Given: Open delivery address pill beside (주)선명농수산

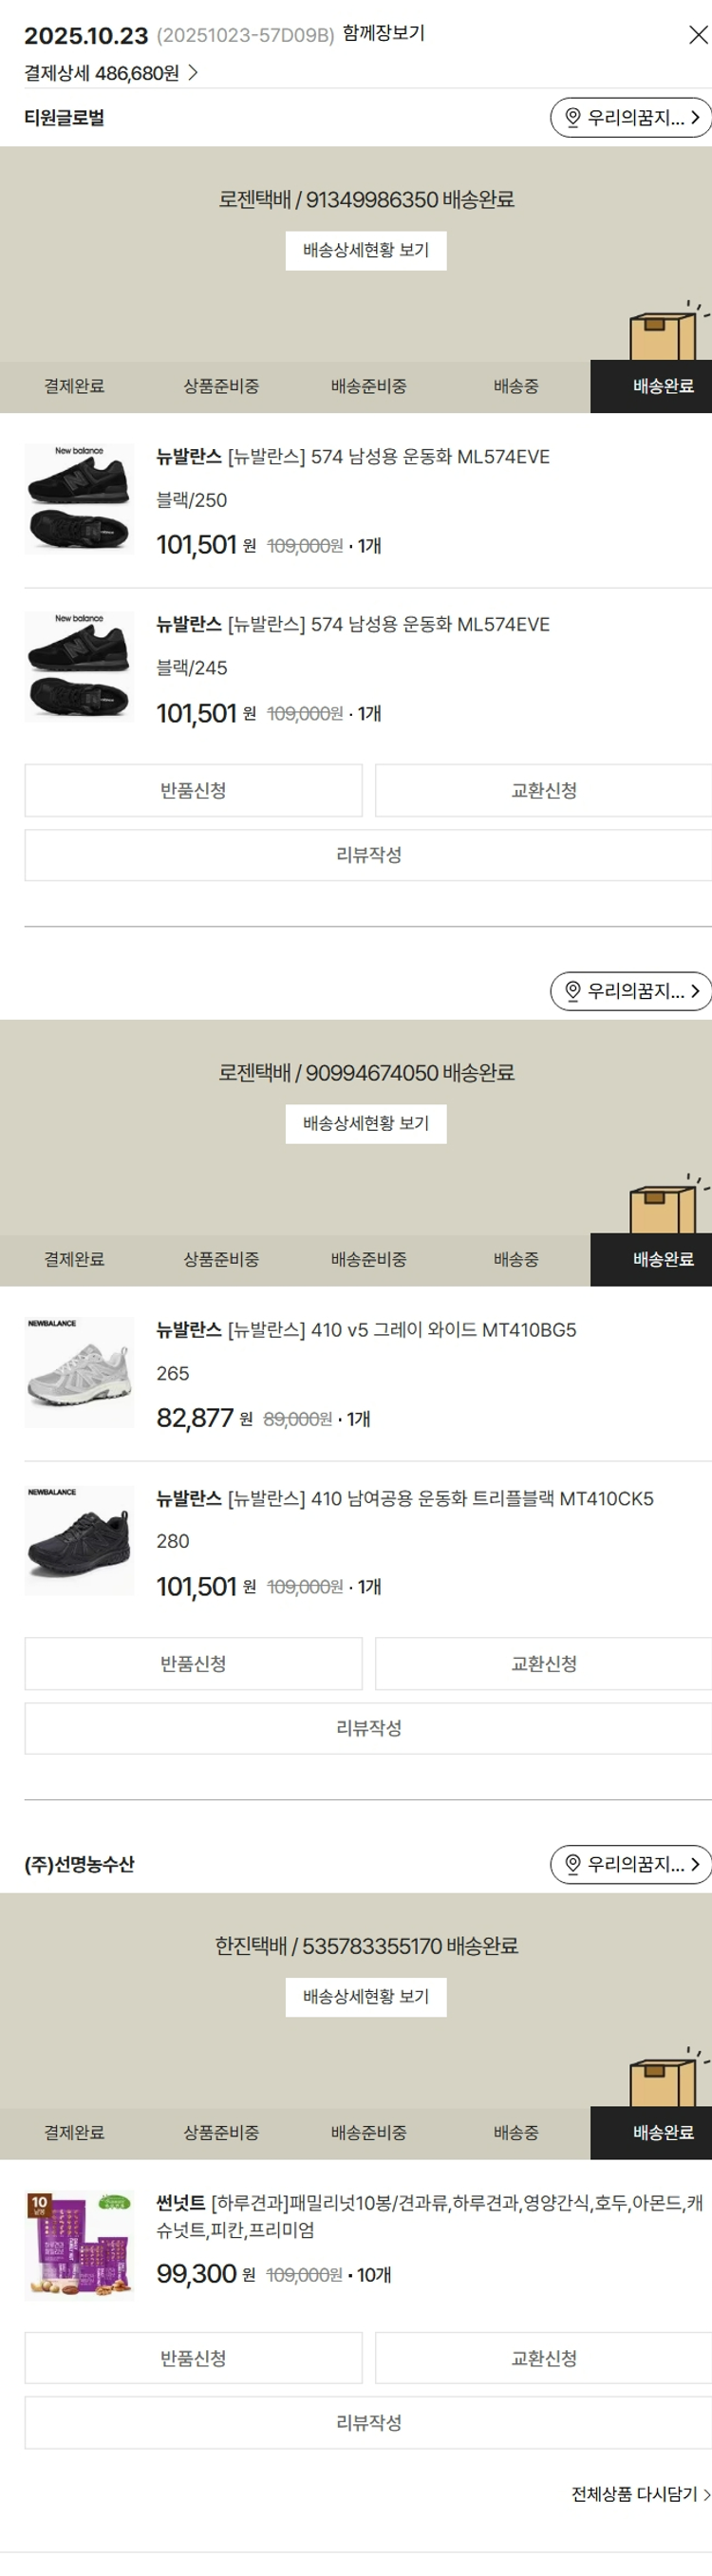Looking at the screenshot, I should [x=630, y=1864].
